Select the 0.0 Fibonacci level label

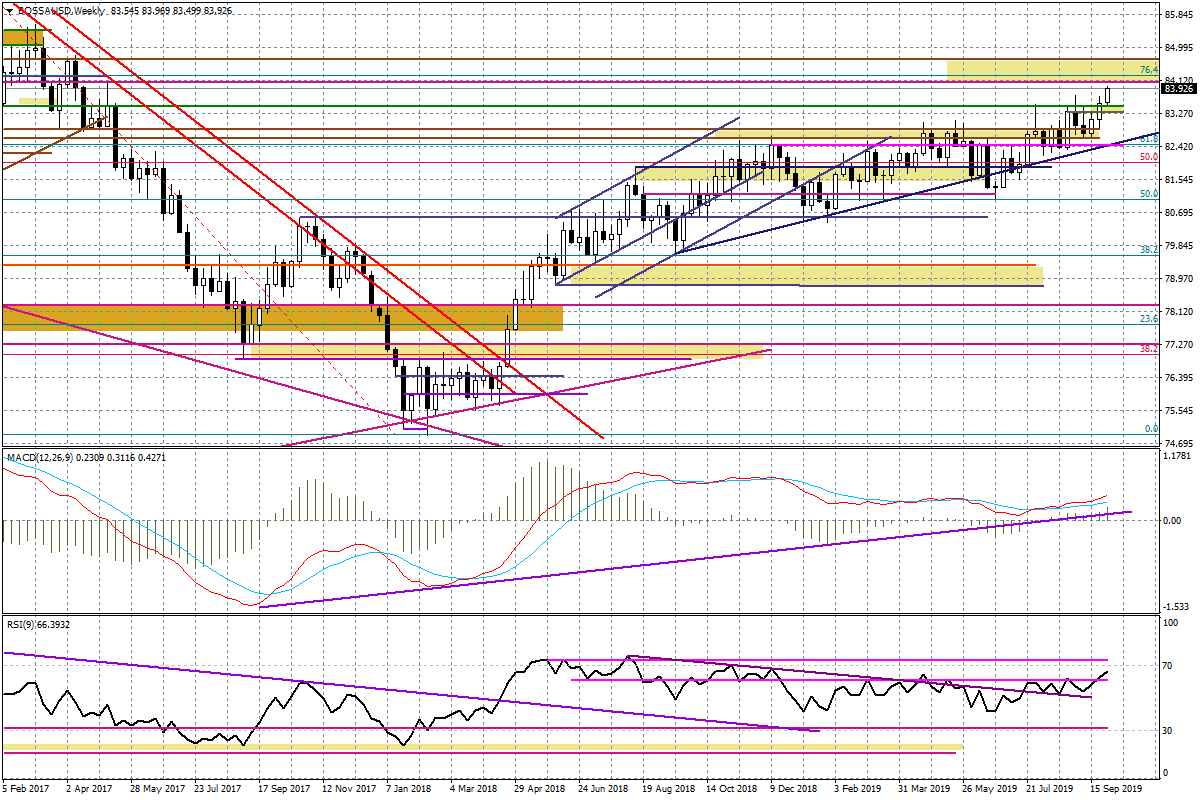click(x=1151, y=428)
